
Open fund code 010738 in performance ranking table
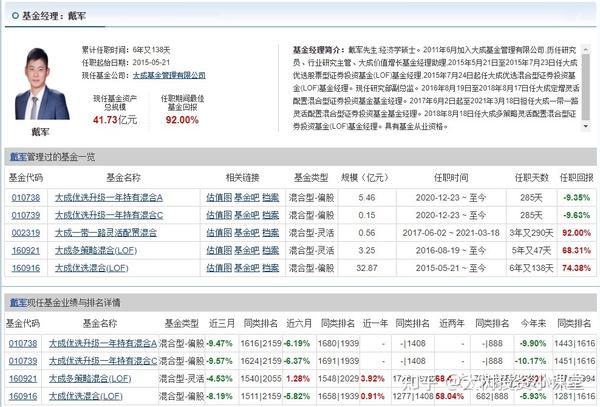coord(23,344)
